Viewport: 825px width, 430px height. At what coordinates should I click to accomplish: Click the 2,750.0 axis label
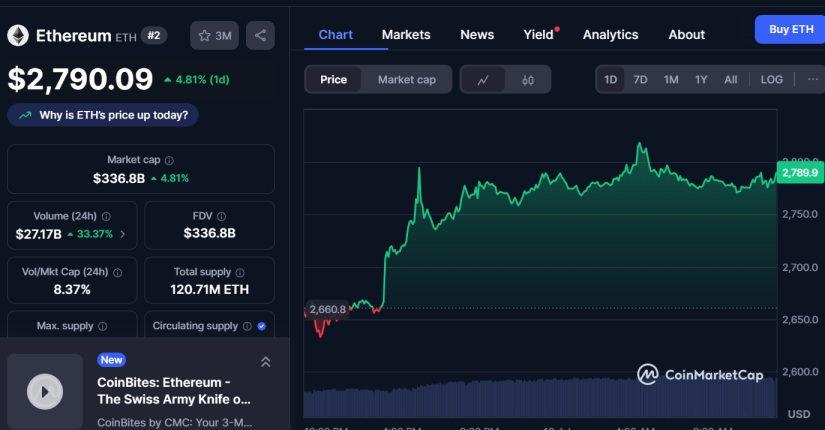800,214
